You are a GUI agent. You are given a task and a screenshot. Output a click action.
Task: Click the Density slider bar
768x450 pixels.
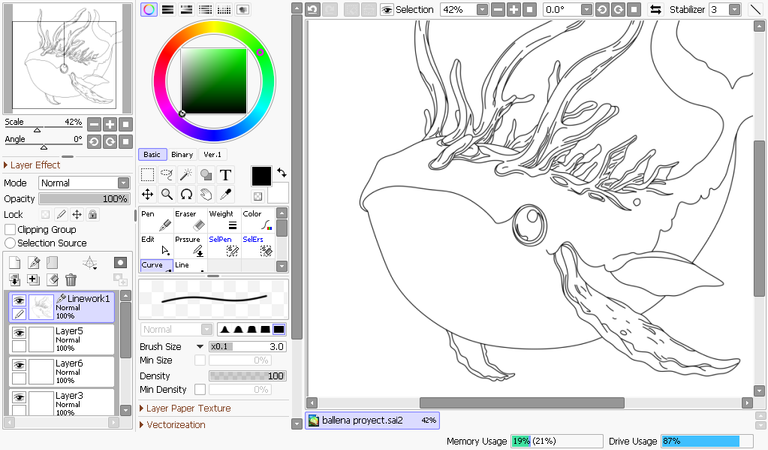(x=247, y=376)
